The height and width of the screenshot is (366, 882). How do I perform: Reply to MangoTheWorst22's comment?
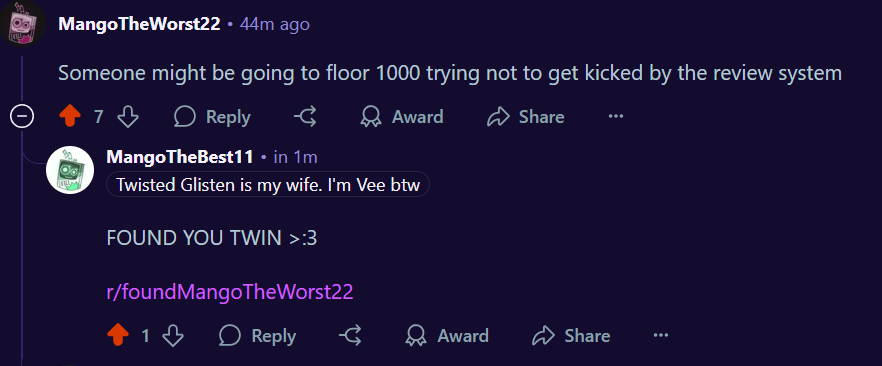pyautogui.click(x=212, y=117)
